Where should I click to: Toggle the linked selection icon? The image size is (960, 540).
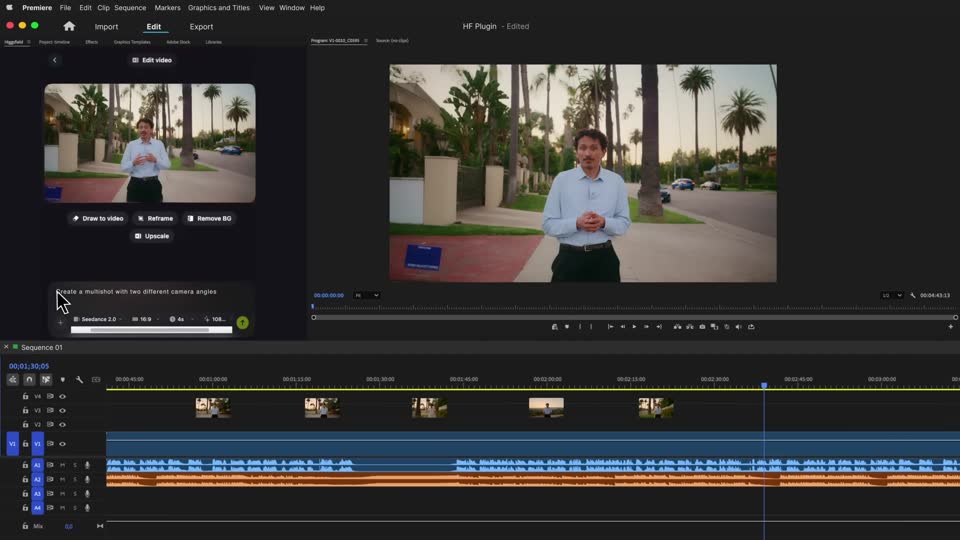(x=46, y=380)
